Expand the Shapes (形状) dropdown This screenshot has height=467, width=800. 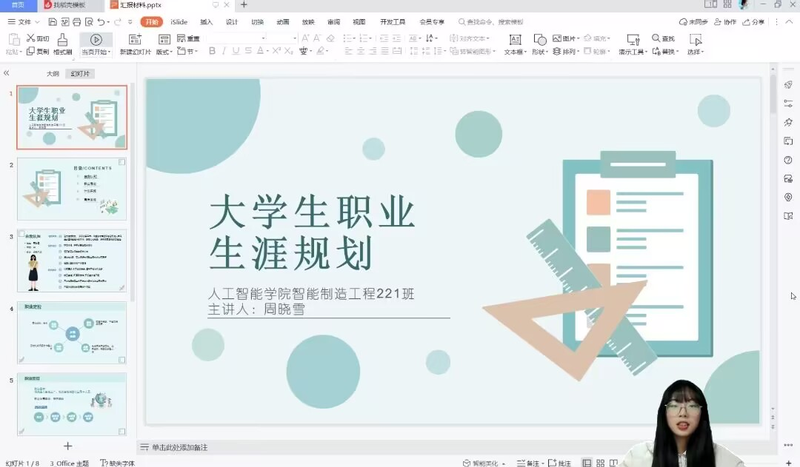[x=540, y=51]
